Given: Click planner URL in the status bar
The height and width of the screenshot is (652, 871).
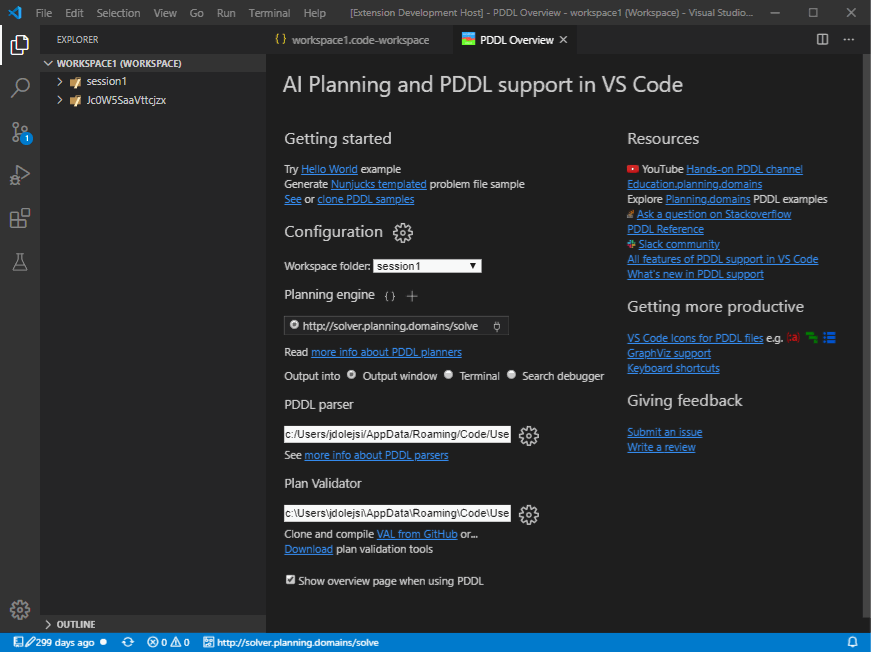Looking at the screenshot, I should 291,643.
